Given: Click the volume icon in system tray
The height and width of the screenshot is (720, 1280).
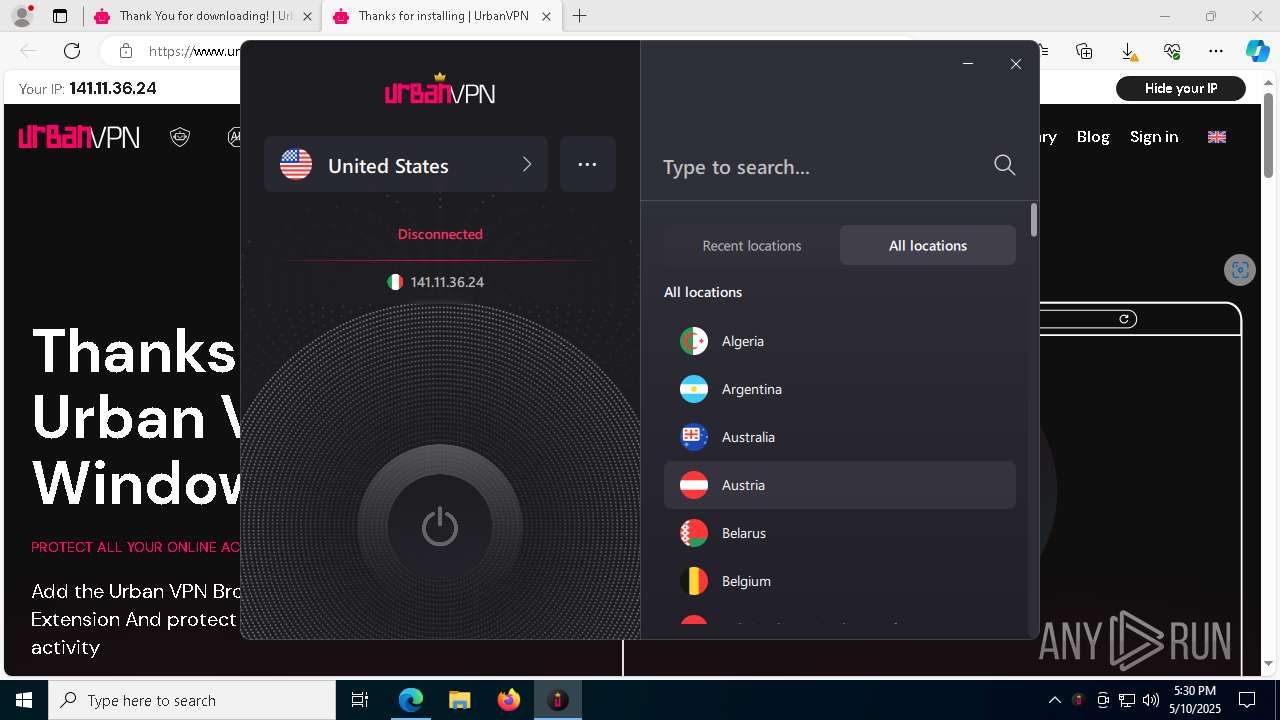Looking at the screenshot, I should [1151, 700].
